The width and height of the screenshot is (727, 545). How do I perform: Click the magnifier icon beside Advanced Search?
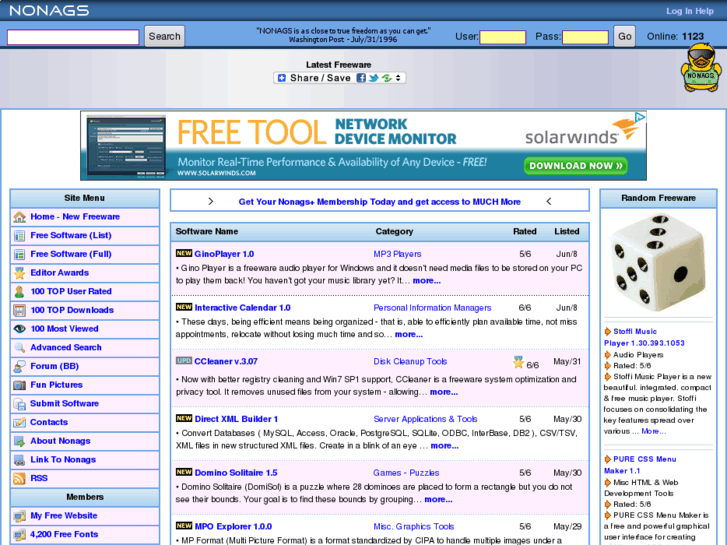(19, 347)
